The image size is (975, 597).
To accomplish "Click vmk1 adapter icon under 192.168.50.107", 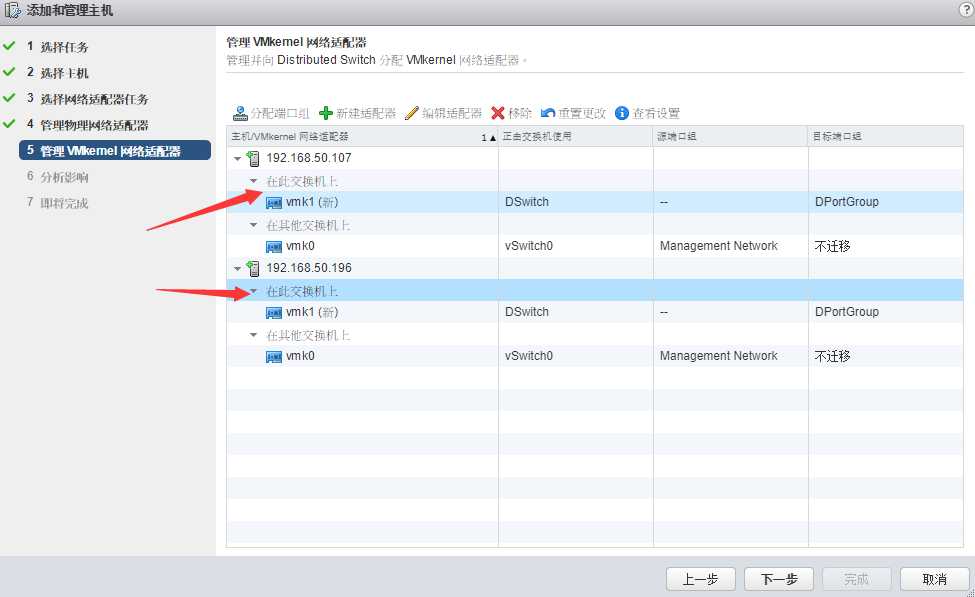I will pos(274,203).
